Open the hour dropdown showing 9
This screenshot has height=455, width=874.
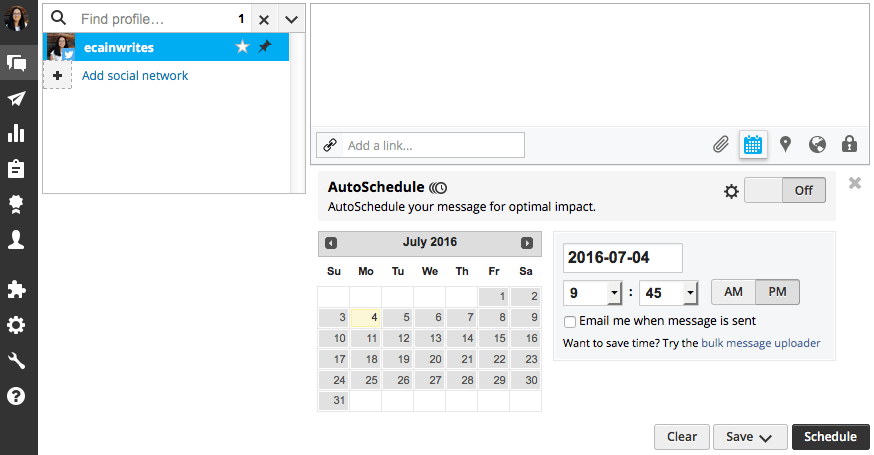(594, 293)
